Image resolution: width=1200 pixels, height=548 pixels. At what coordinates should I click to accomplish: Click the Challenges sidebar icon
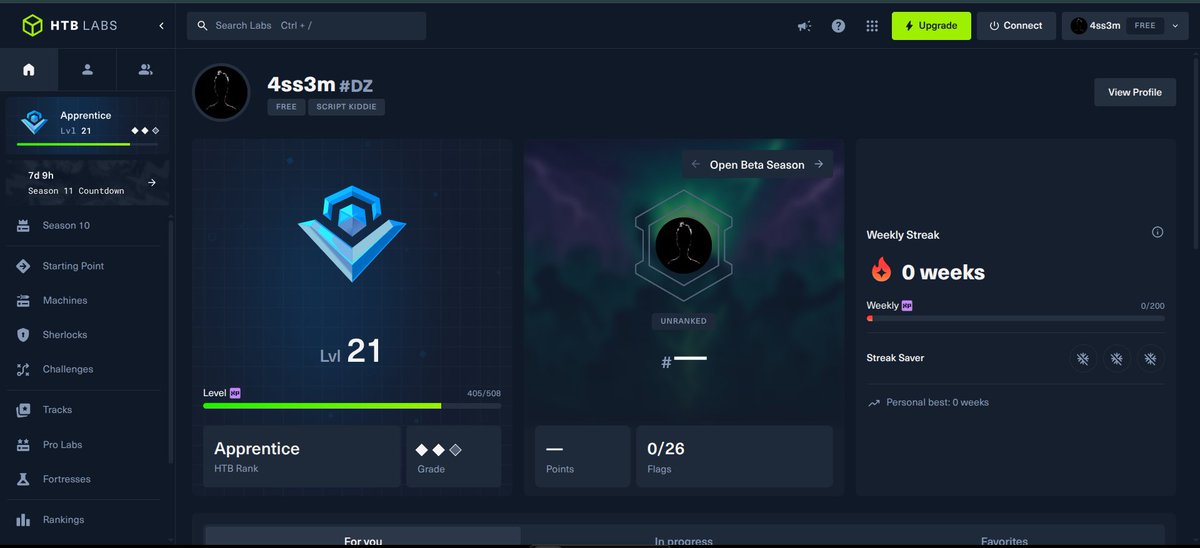(x=23, y=370)
